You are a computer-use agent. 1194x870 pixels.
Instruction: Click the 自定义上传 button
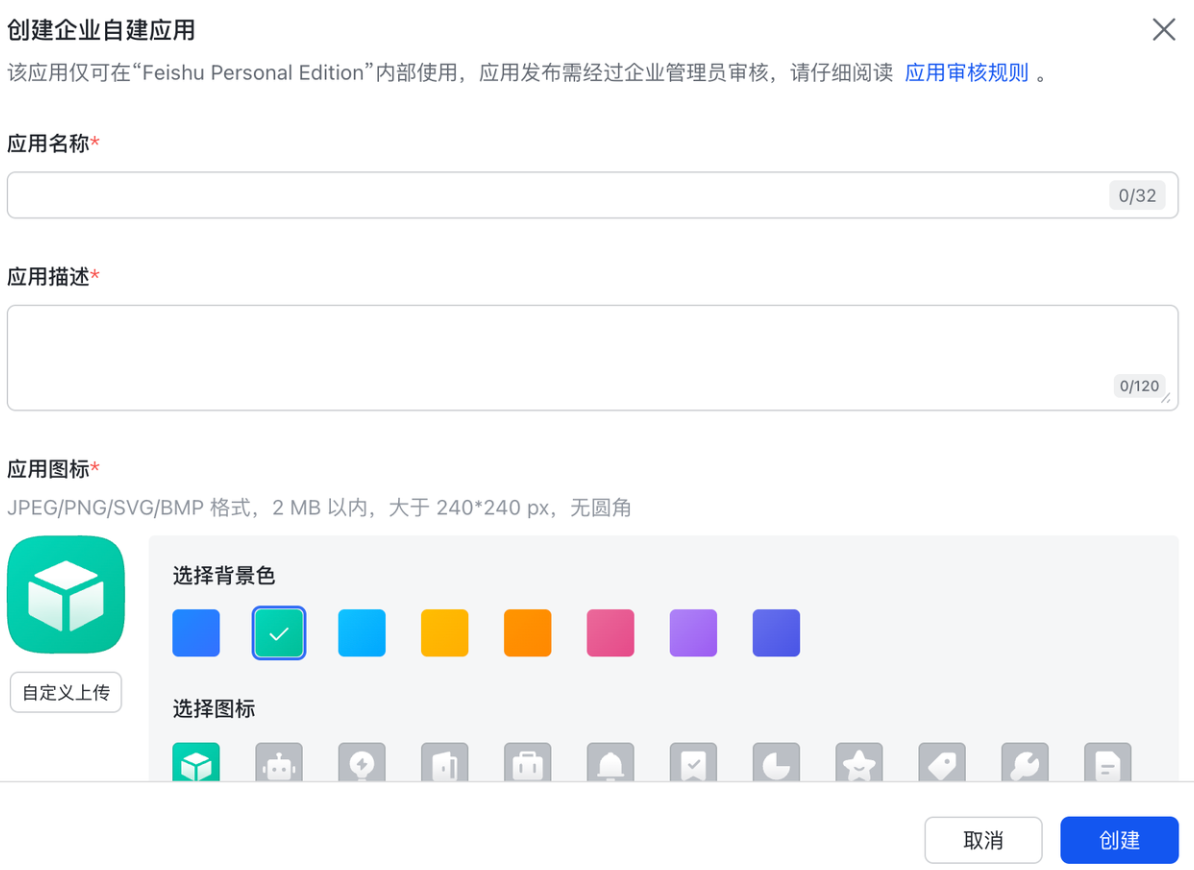pos(66,692)
